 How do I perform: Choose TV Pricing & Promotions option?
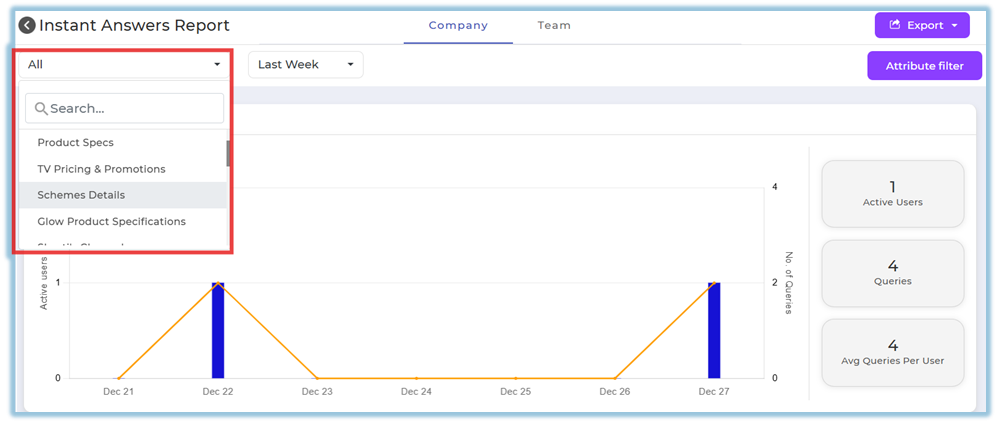[101, 169]
